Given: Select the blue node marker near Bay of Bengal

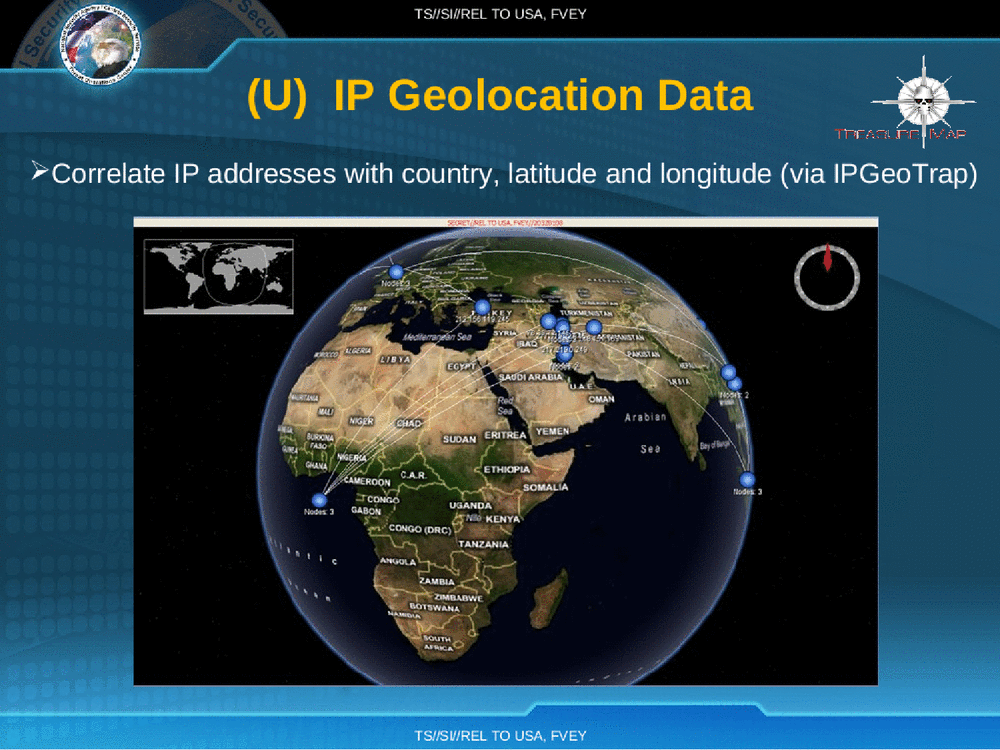Looking at the screenshot, I should pyautogui.click(x=747, y=480).
